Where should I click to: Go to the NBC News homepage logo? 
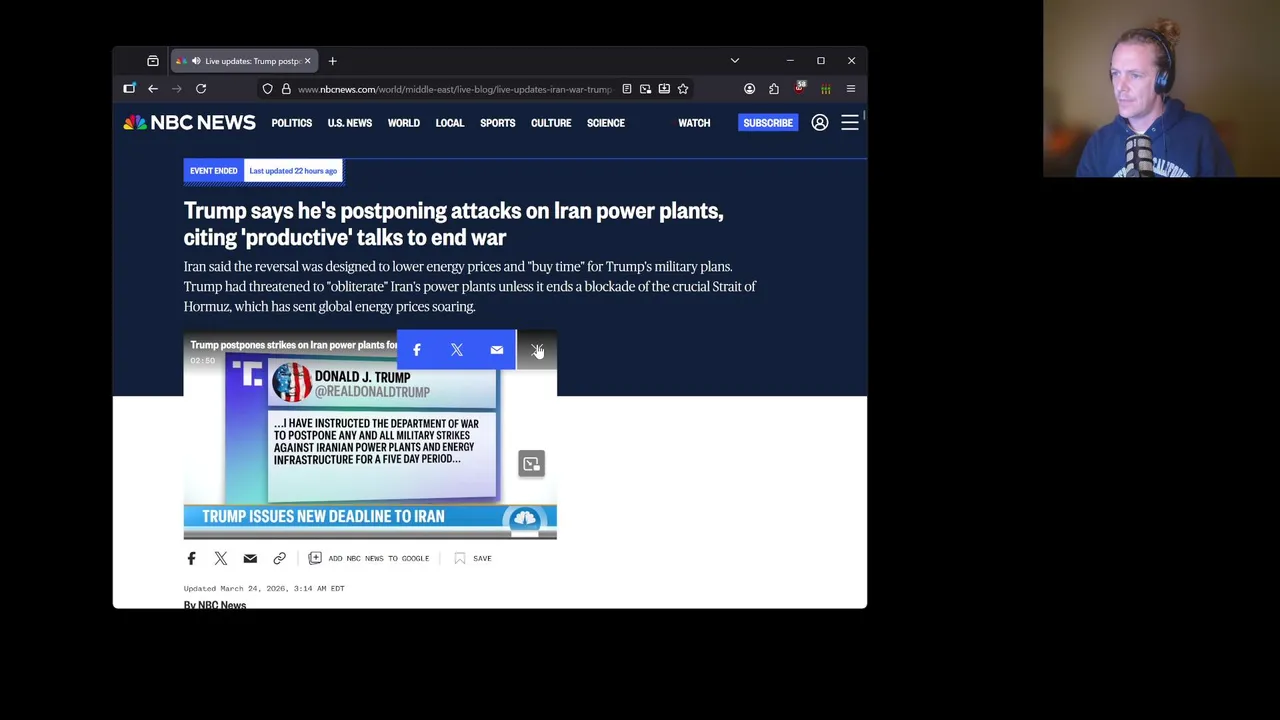(189, 122)
